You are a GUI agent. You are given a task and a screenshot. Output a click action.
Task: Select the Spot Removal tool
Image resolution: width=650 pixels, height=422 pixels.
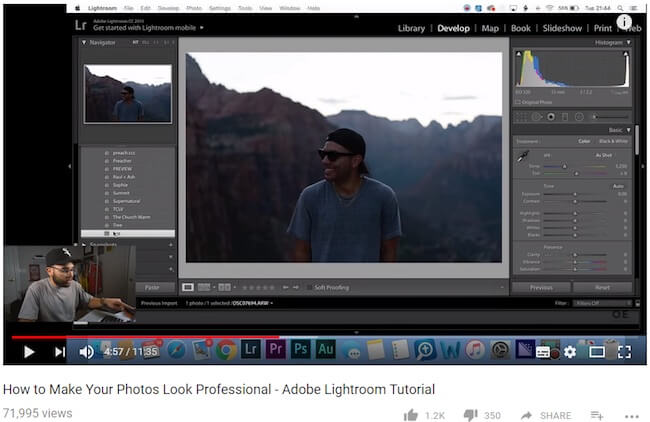[x=536, y=117]
